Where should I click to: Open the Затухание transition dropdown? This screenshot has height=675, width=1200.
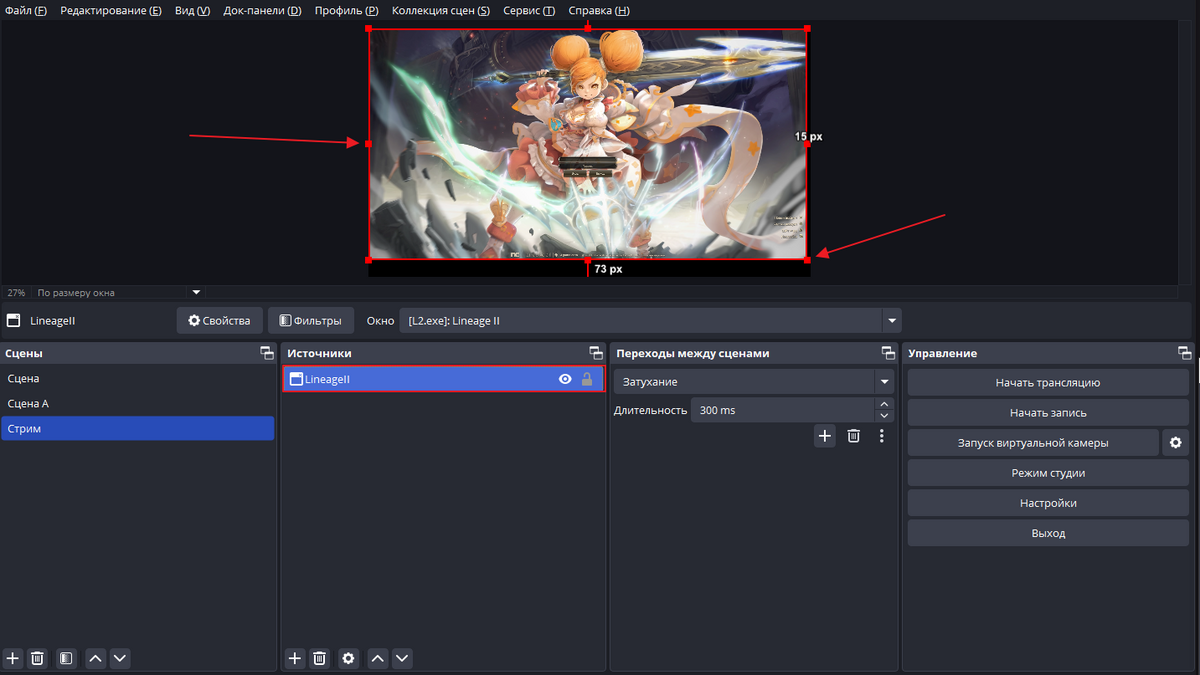coord(754,382)
